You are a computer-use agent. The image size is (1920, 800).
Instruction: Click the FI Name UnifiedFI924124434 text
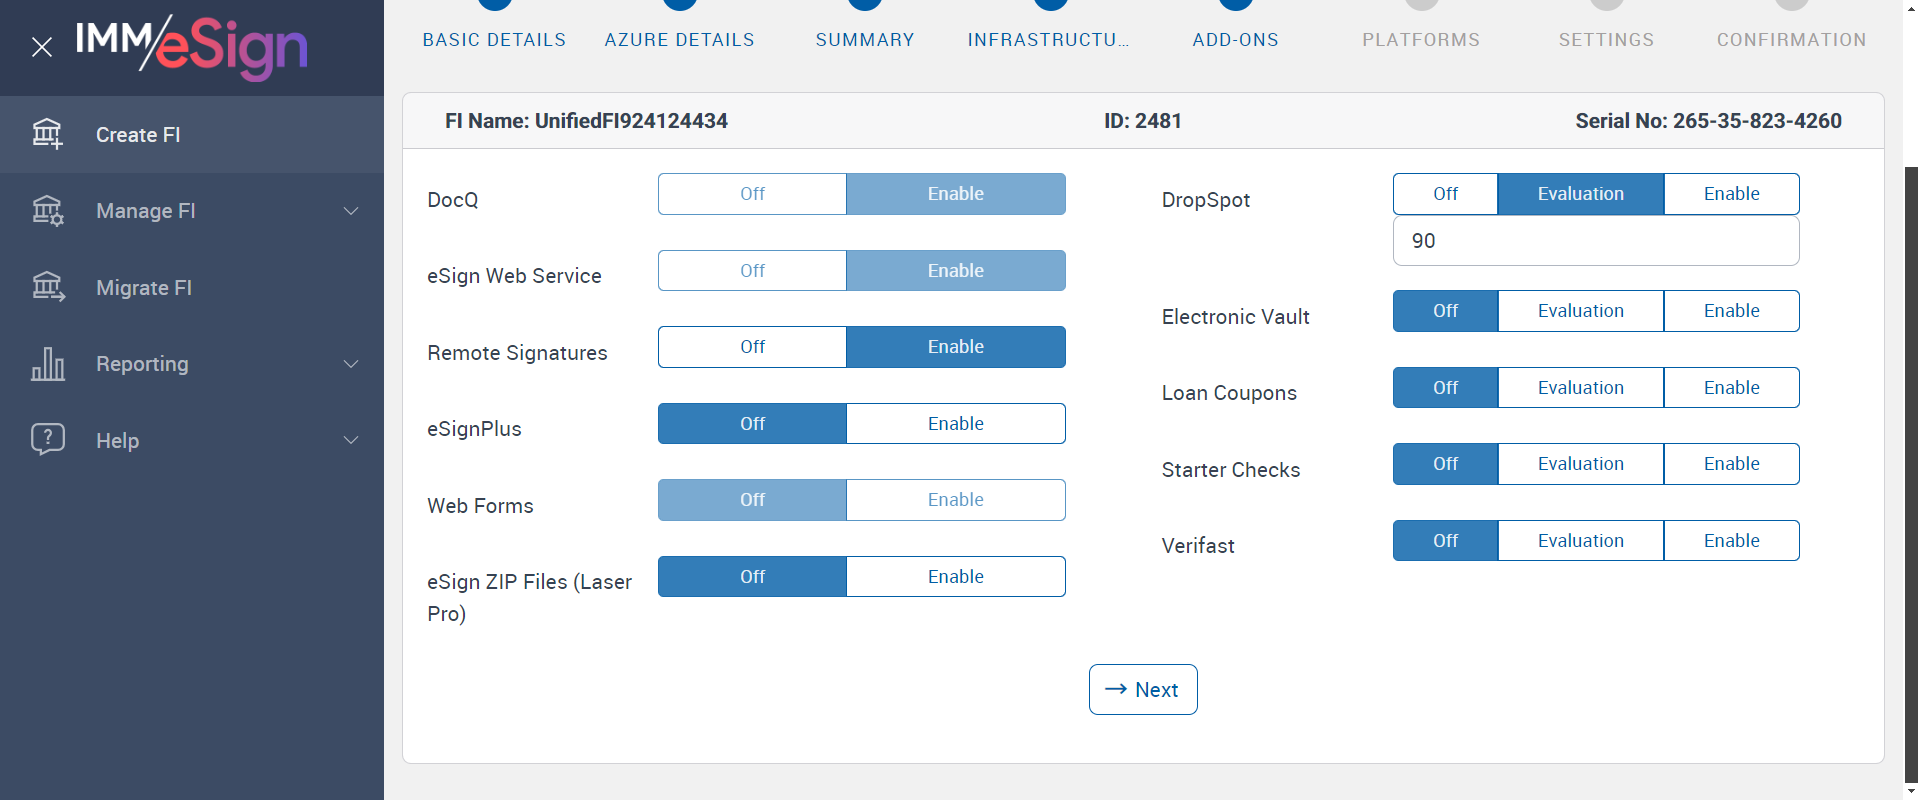[x=586, y=121]
